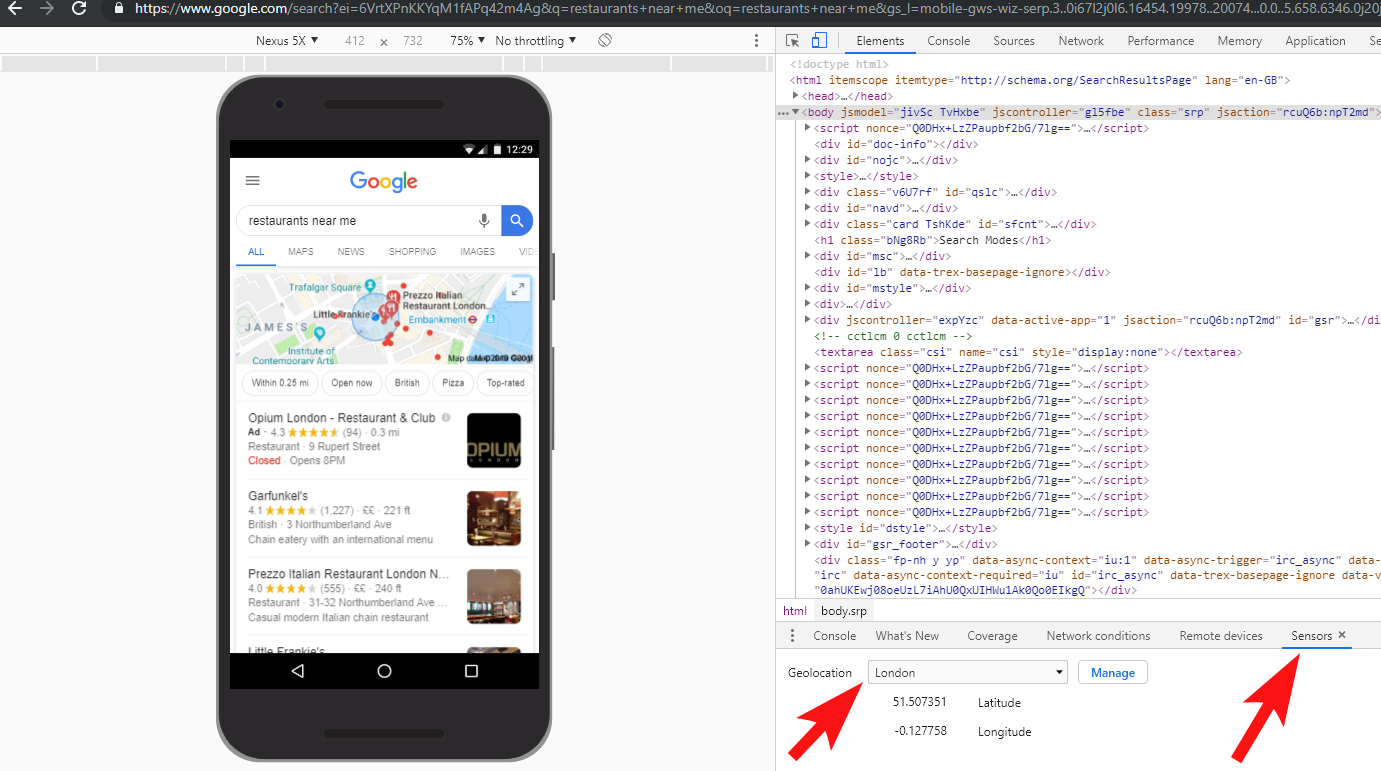Image resolution: width=1381 pixels, height=771 pixels.
Task: Switch to the Console tab
Action: (949, 41)
